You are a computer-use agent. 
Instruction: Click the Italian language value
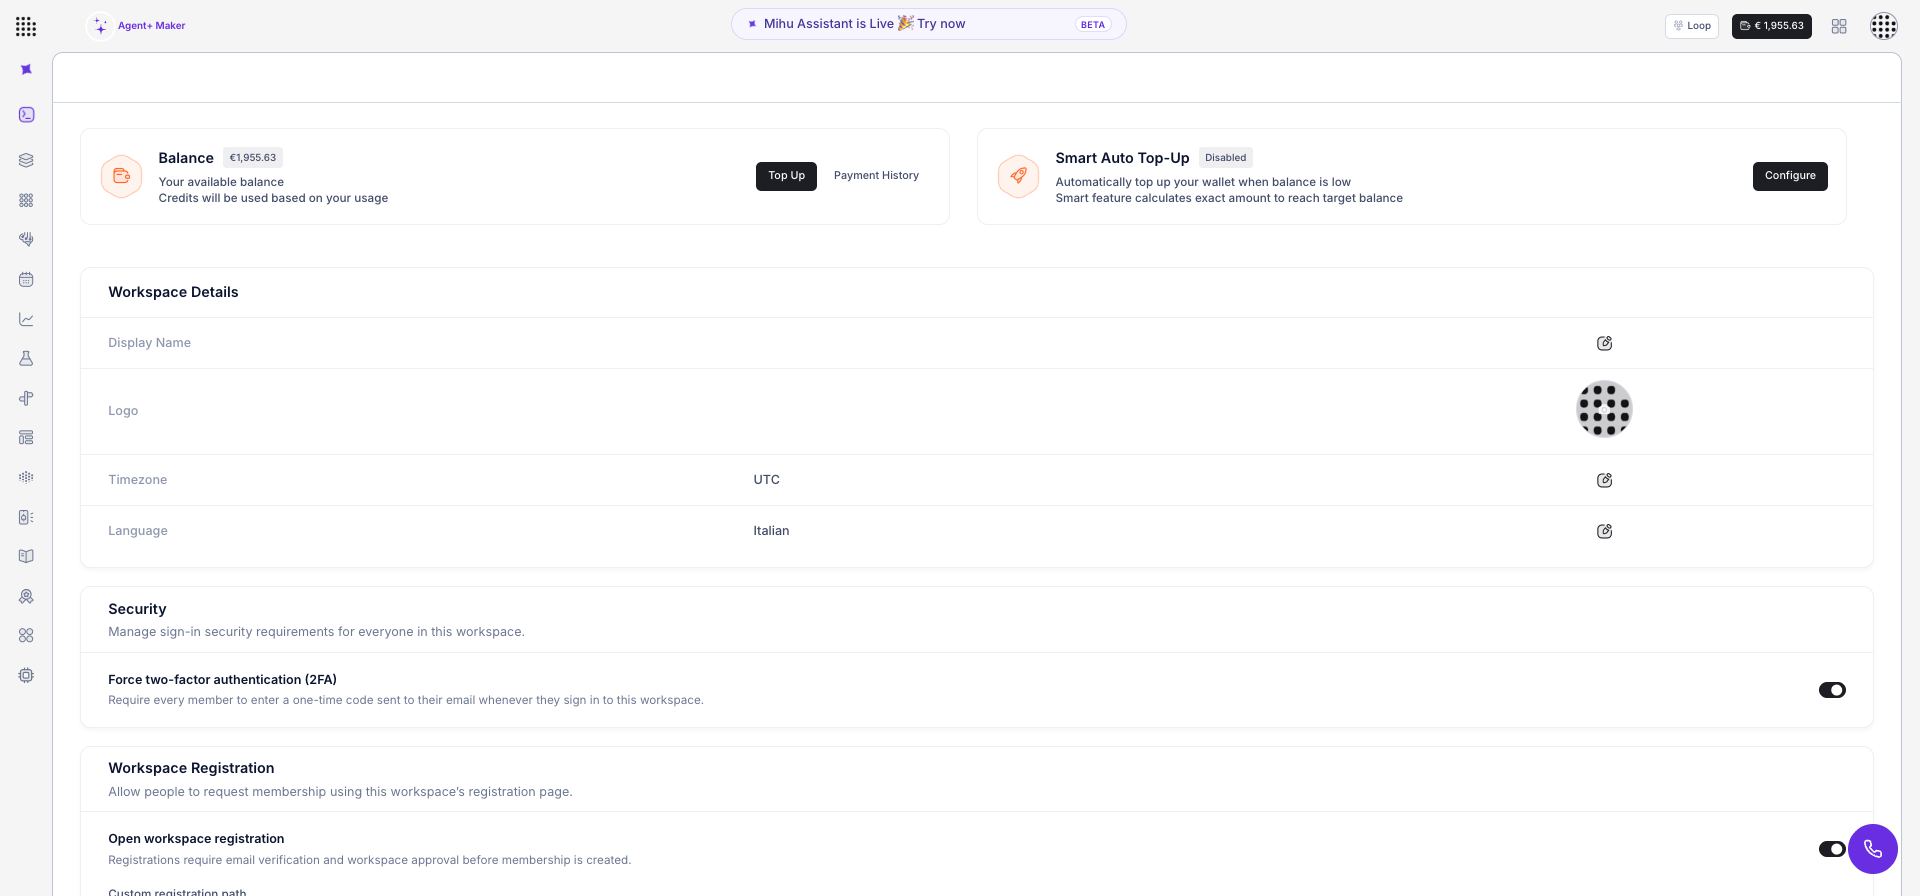coord(771,531)
